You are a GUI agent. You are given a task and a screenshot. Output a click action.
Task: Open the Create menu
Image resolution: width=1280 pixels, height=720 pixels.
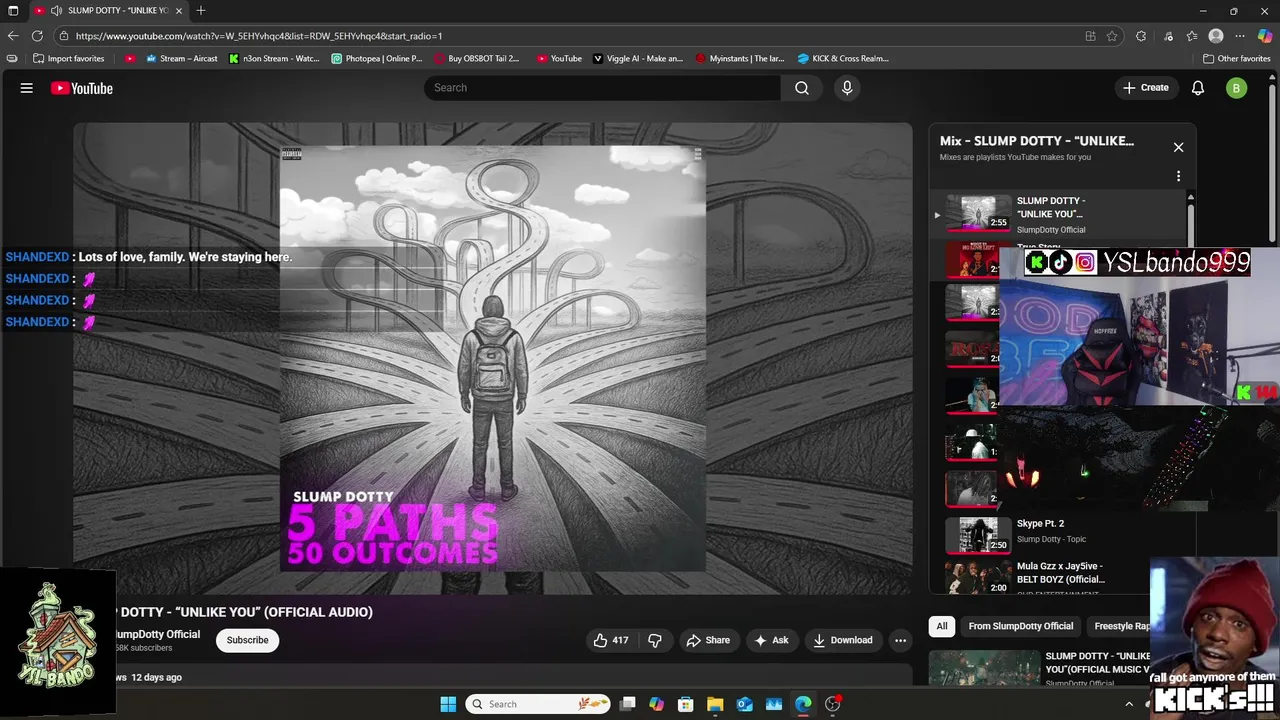[1145, 88]
